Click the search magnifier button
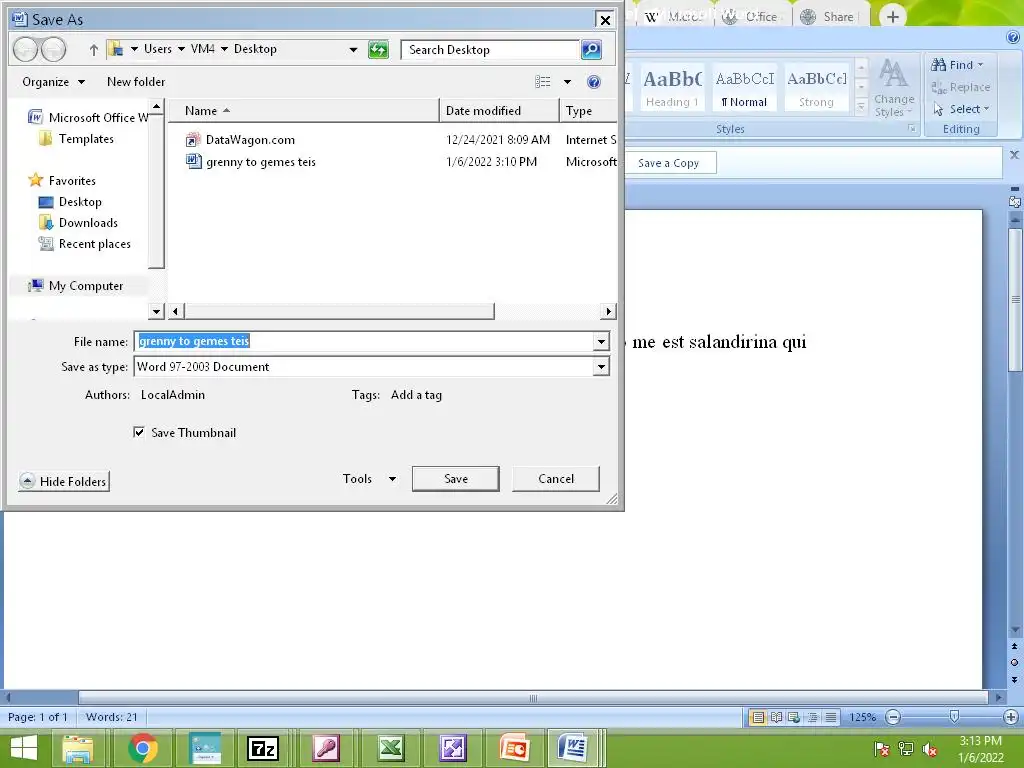Image resolution: width=1024 pixels, height=768 pixels. (591, 50)
